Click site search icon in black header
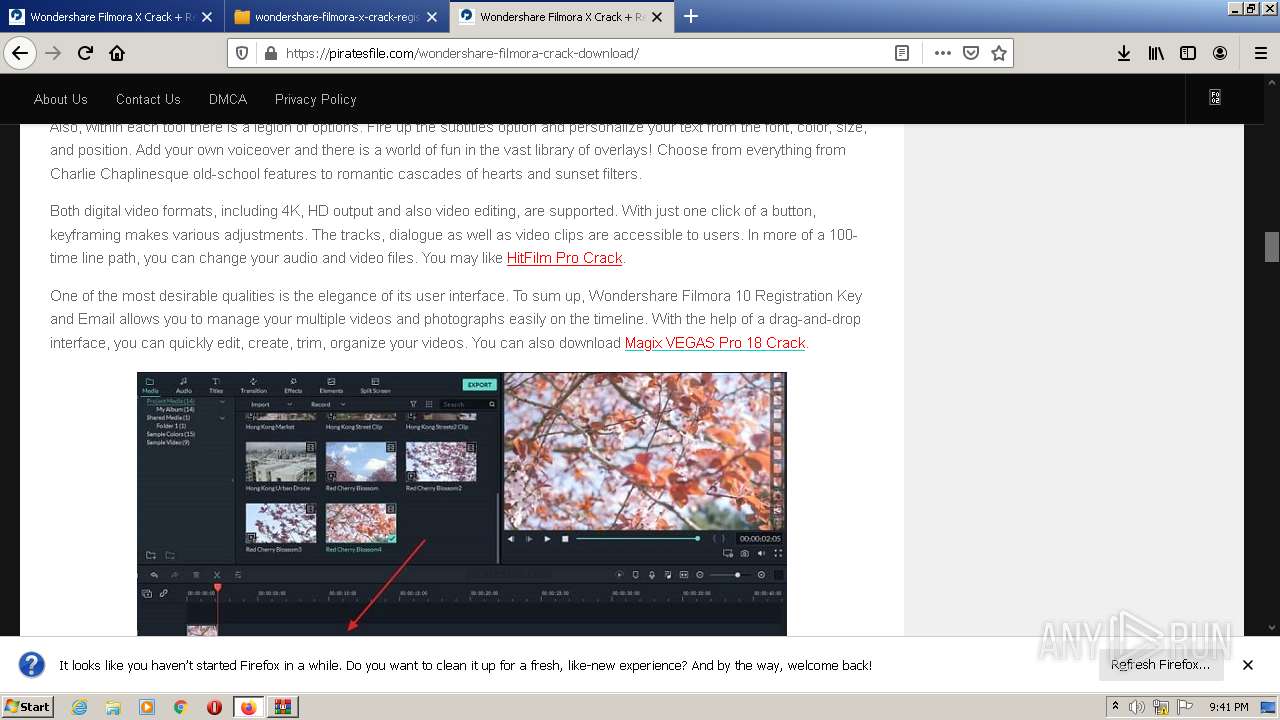Image resolution: width=1280 pixels, height=720 pixels. pyautogui.click(x=1215, y=98)
